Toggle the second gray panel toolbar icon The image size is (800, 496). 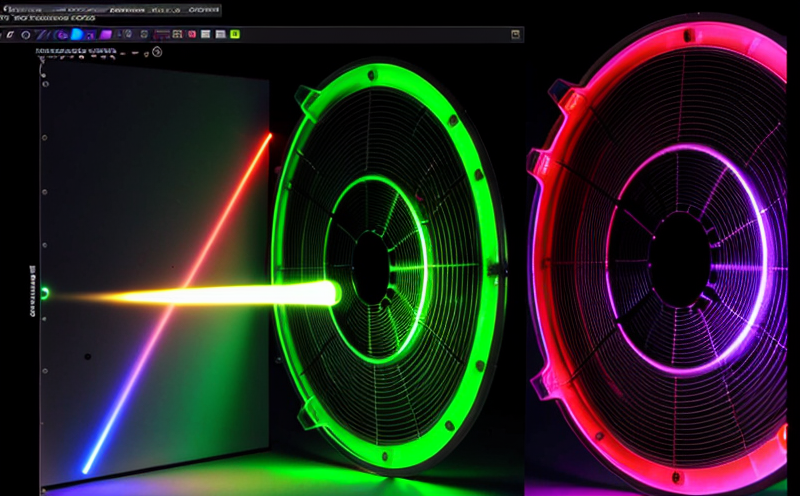click(x=220, y=34)
